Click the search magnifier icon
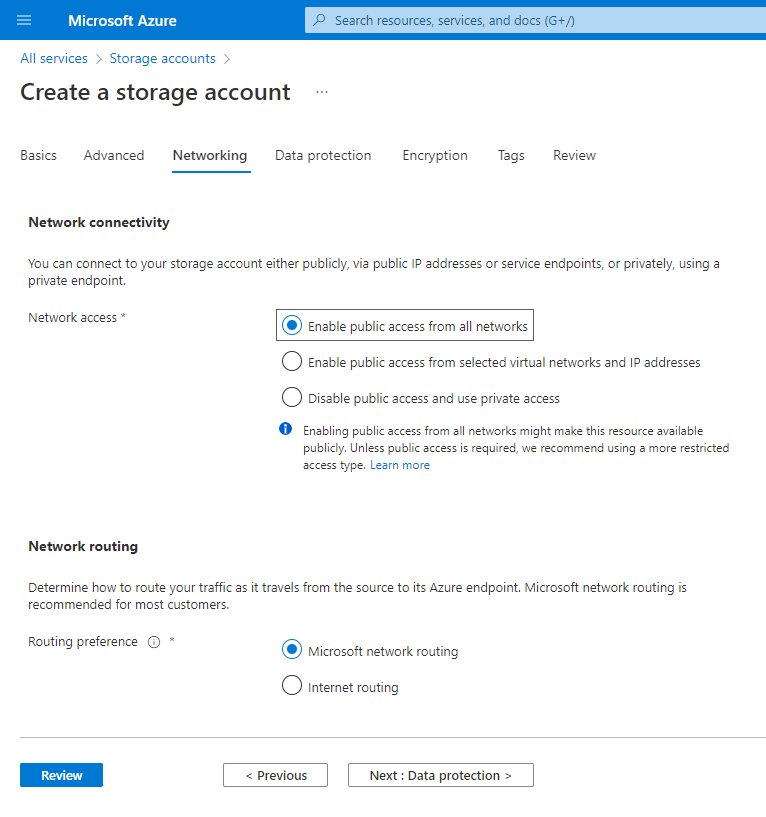This screenshot has width=766, height=817. pyautogui.click(x=319, y=20)
